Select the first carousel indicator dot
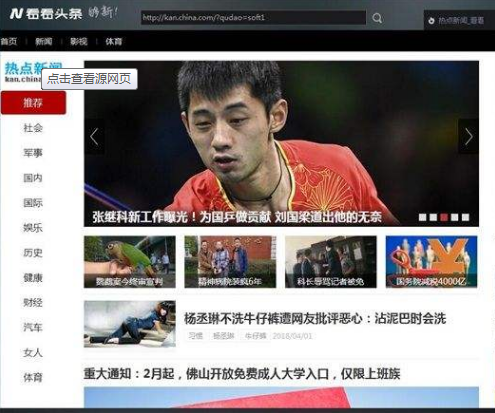495x413 pixels. (x=422, y=217)
